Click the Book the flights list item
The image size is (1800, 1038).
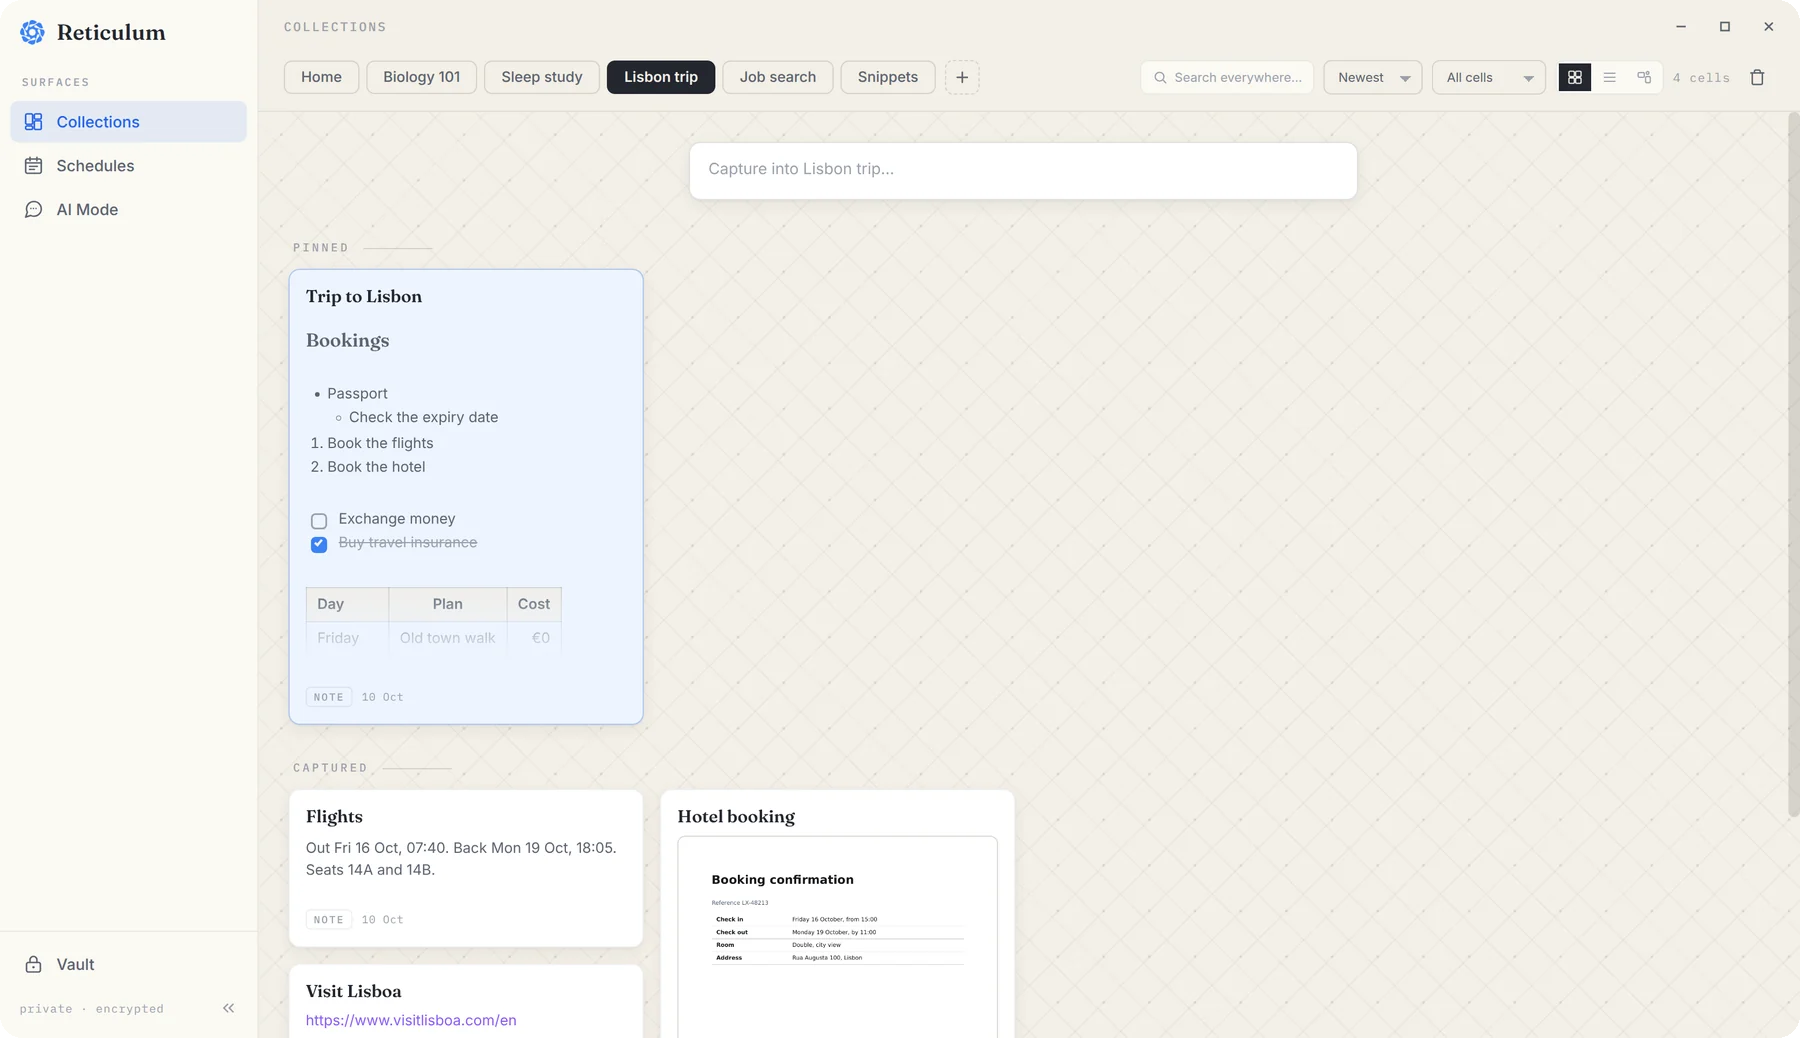(x=380, y=443)
